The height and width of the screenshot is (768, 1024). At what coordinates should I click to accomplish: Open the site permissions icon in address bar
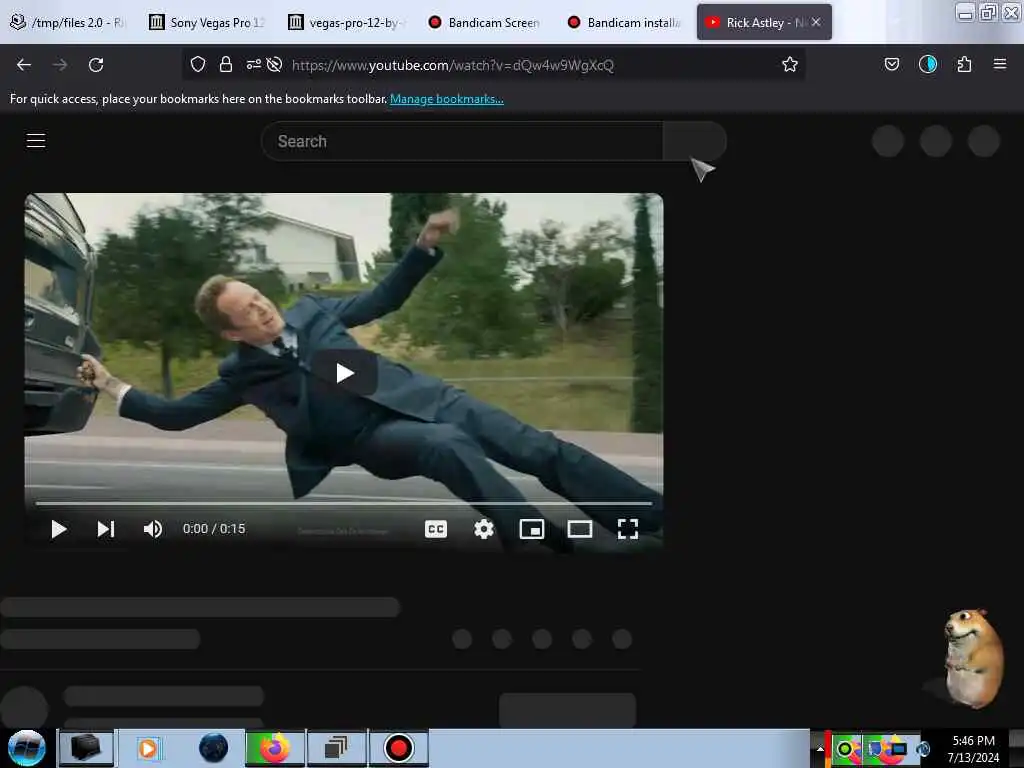pos(253,64)
